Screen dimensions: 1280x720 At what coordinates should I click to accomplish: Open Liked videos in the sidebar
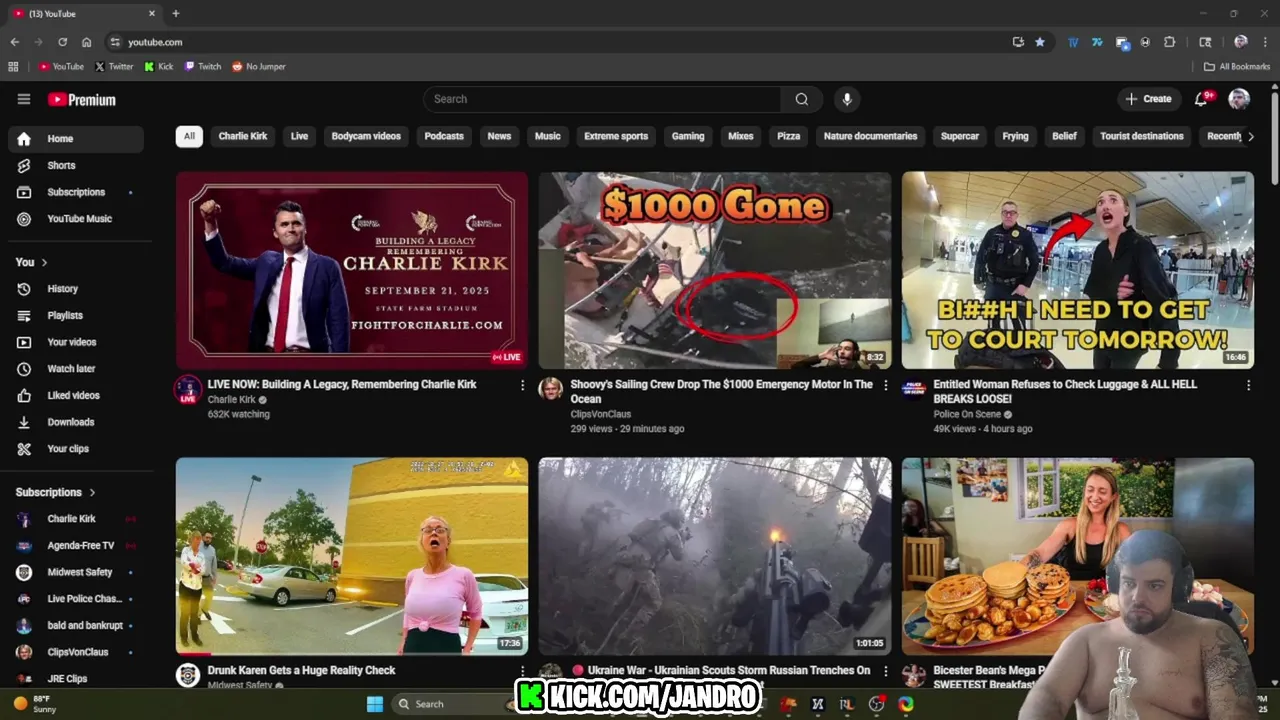click(75, 395)
